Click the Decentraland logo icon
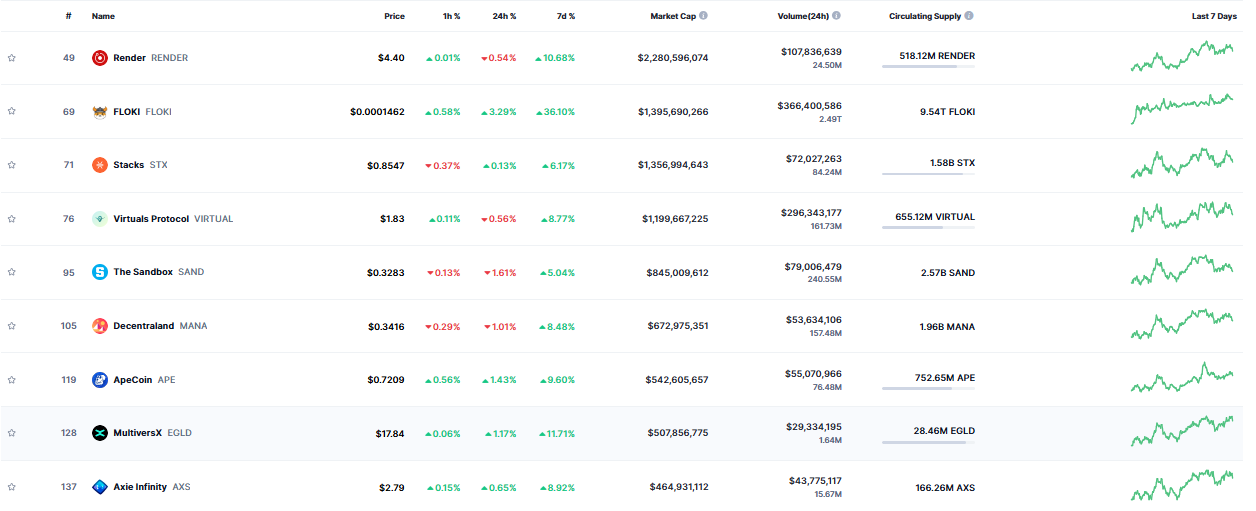Screen dimensions: 1256x511 click(x=100, y=326)
